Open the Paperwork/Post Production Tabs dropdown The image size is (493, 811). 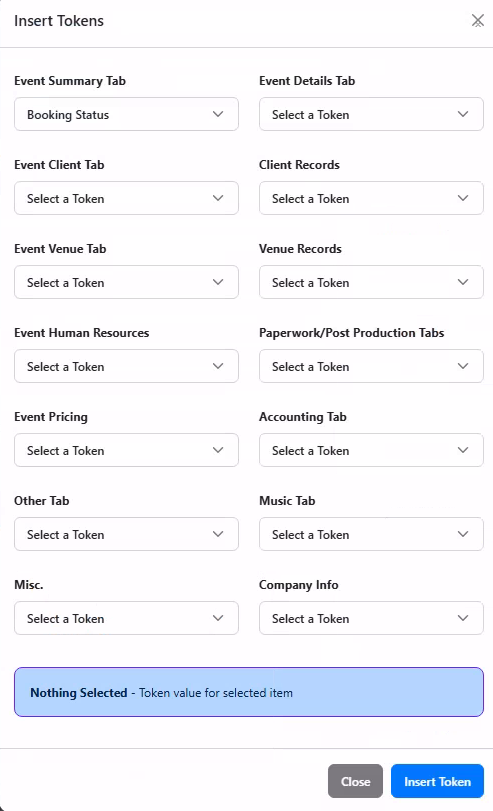(x=371, y=366)
